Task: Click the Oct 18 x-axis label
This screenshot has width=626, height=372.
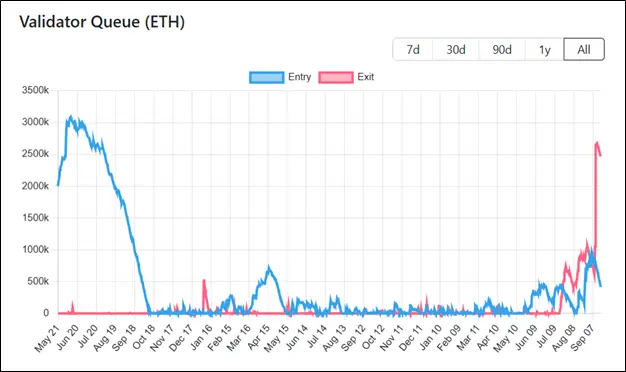Action: click(x=144, y=338)
